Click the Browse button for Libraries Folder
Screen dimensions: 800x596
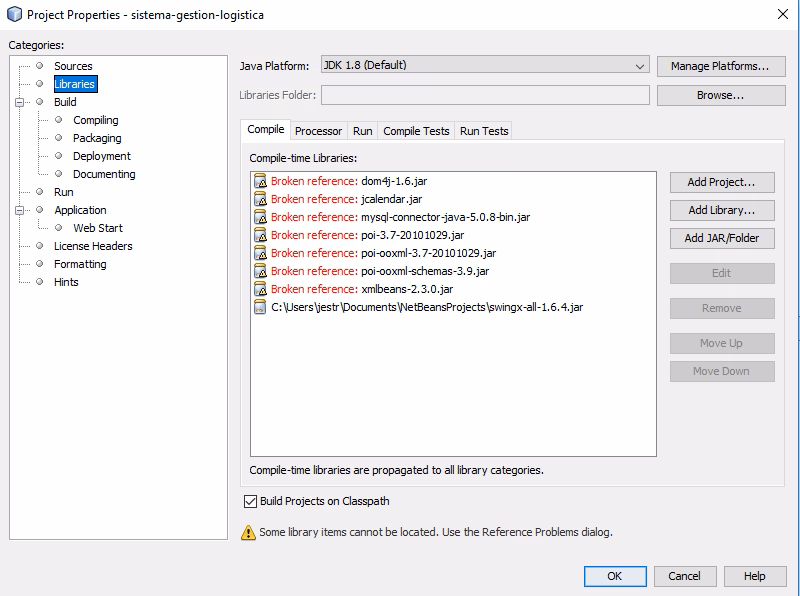[x=722, y=95]
